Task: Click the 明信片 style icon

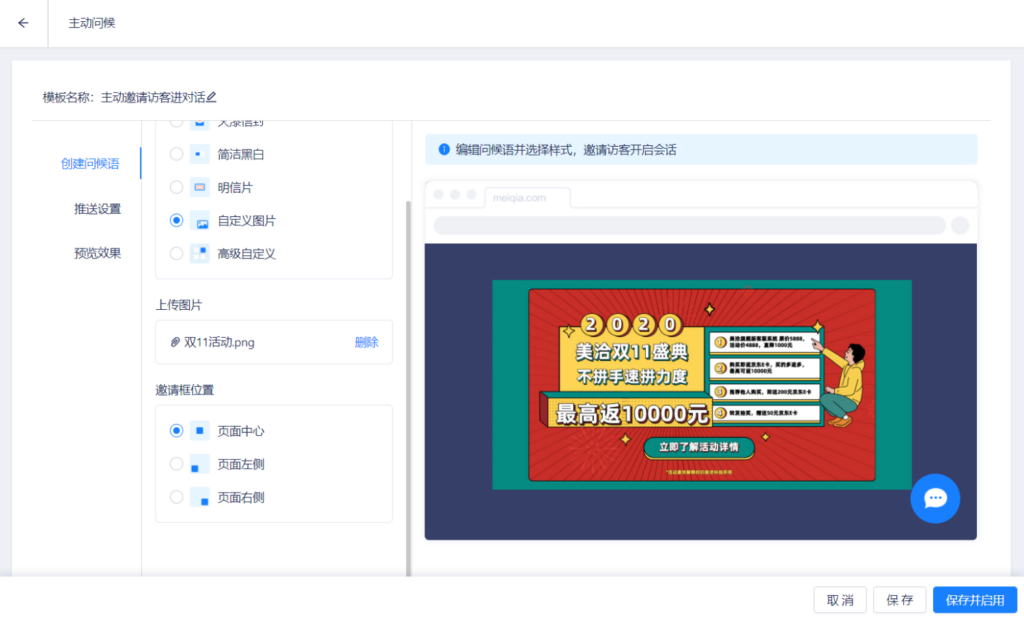Action: click(200, 187)
